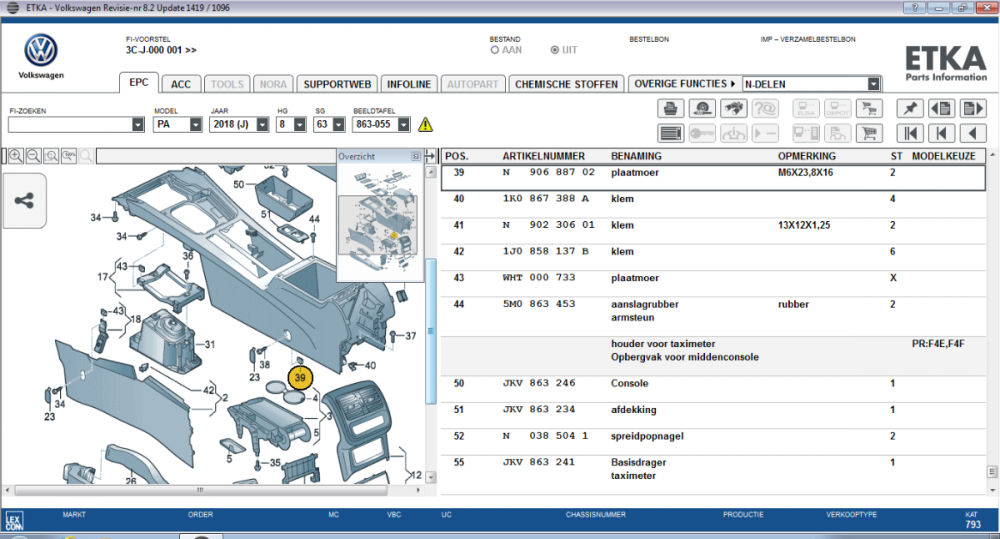Click the parts list vertical scrollbar down arrow
This screenshot has height=539, width=1000.
[x=992, y=490]
